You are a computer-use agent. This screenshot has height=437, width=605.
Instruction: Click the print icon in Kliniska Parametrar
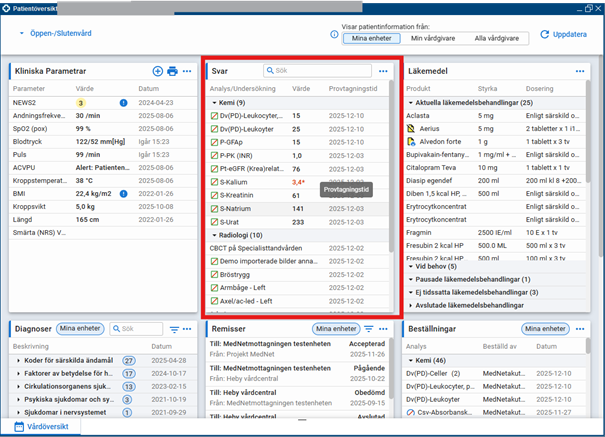(172, 71)
